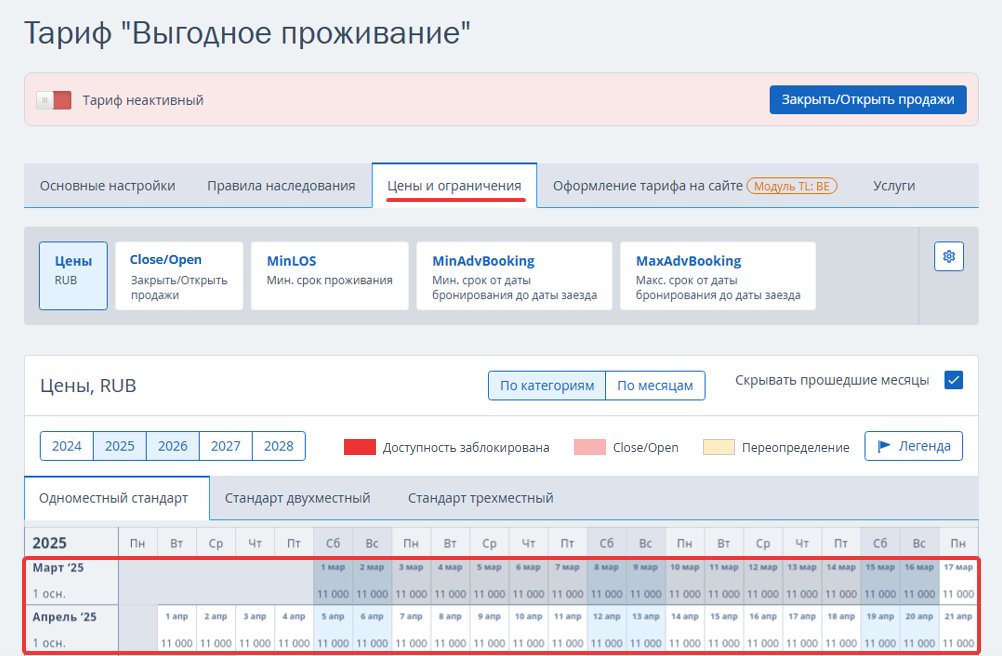This screenshot has width=1002, height=656.
Task: Open the MinAdvBooking restriction card
Action: (x=514, y=275)
